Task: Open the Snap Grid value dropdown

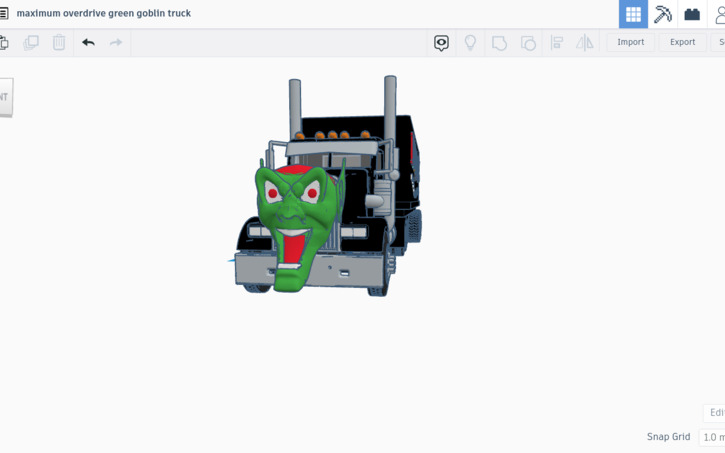Action: click(712, 437)
